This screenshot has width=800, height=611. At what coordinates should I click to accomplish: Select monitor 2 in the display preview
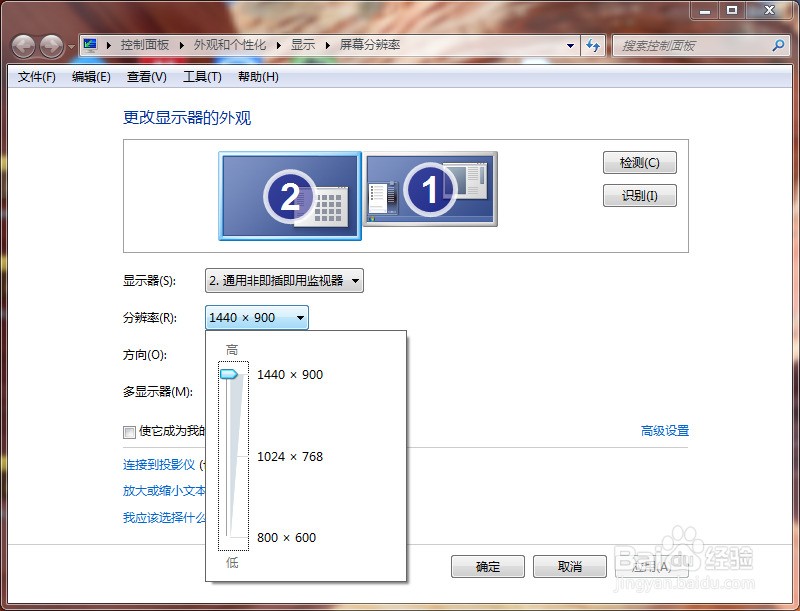pyautogui.click(x=289, y=196)
